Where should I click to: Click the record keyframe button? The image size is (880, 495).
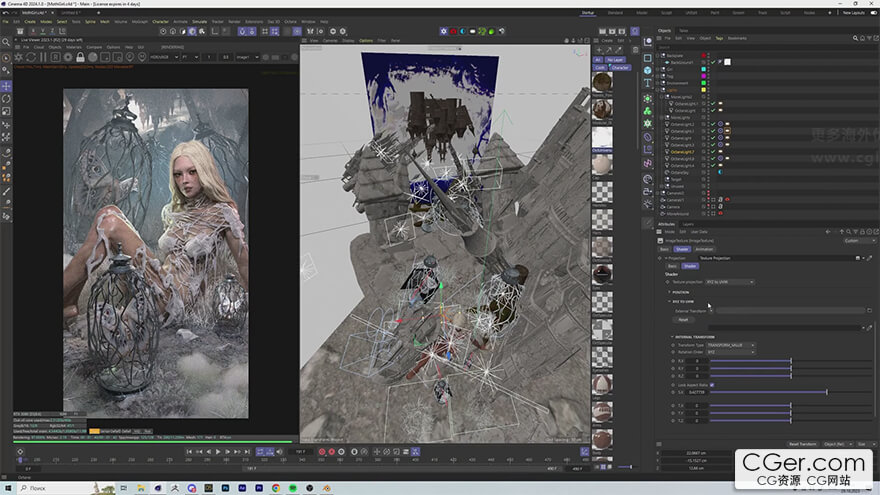pos(322,452)
